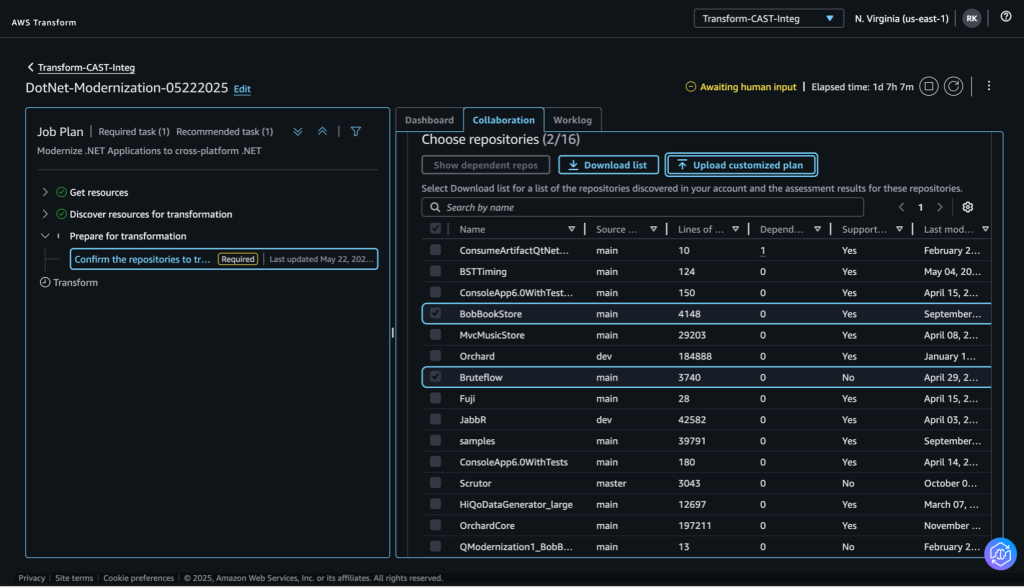Sort by the Lines of code column arrow

point(735,229)
